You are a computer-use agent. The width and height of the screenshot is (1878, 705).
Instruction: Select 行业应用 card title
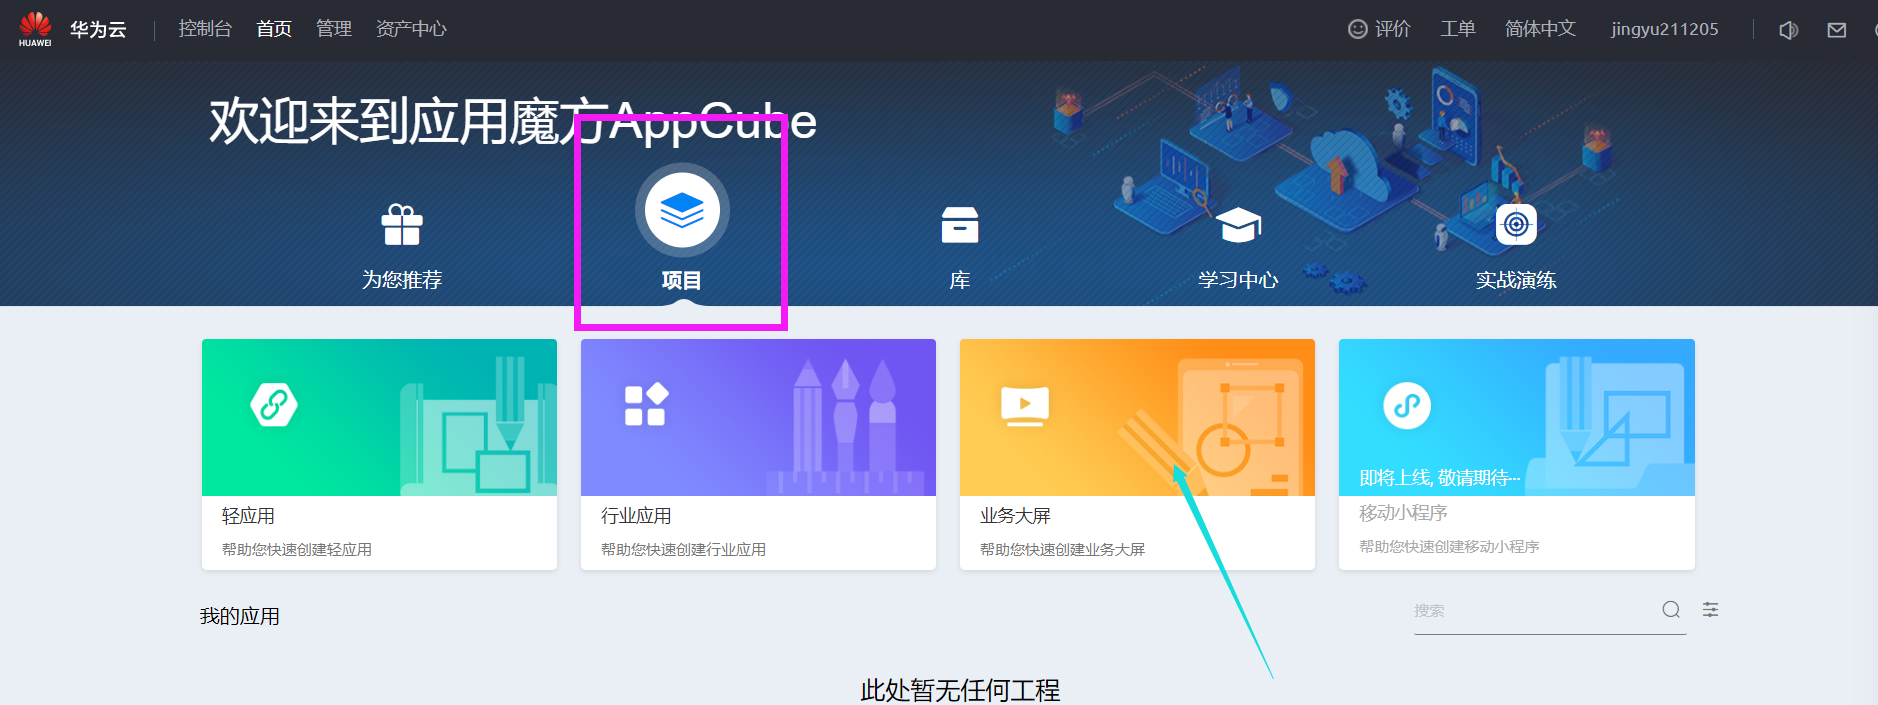636,516
